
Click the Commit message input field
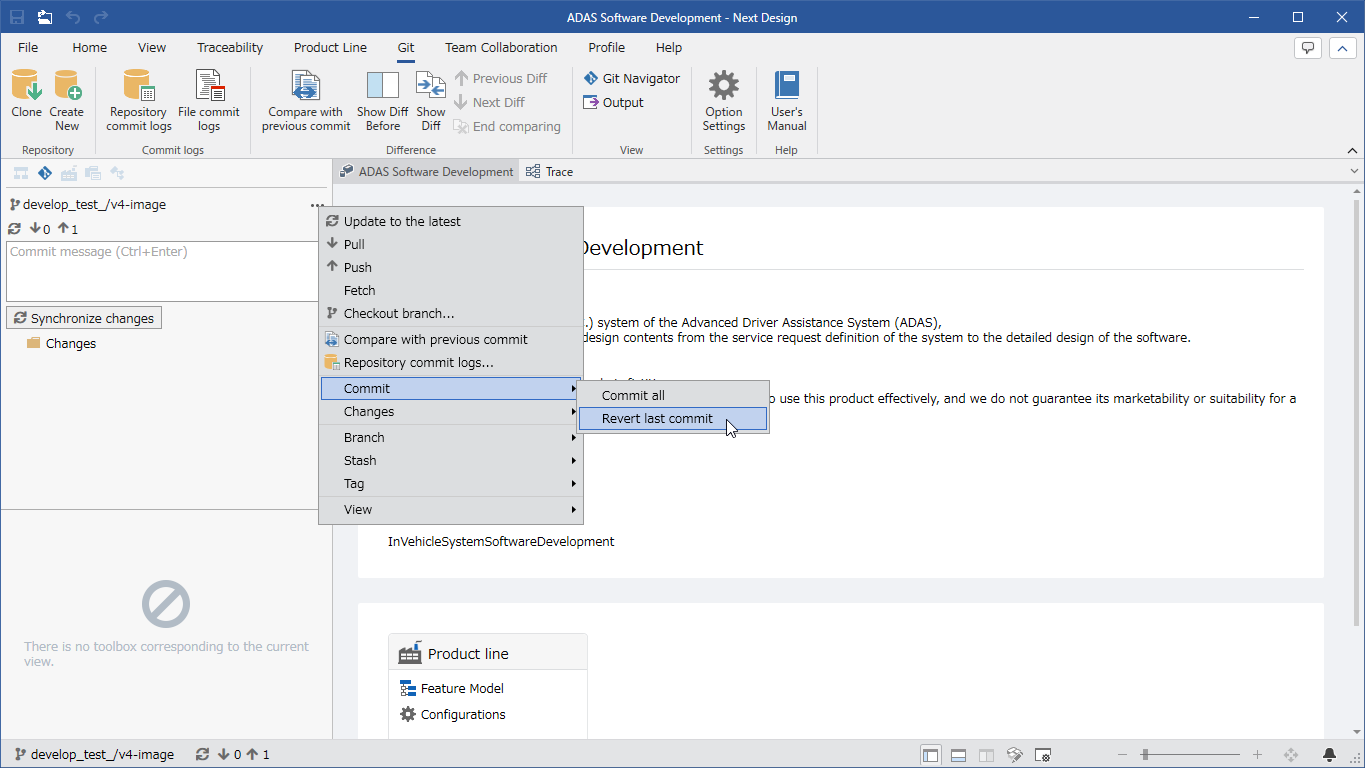163,271
